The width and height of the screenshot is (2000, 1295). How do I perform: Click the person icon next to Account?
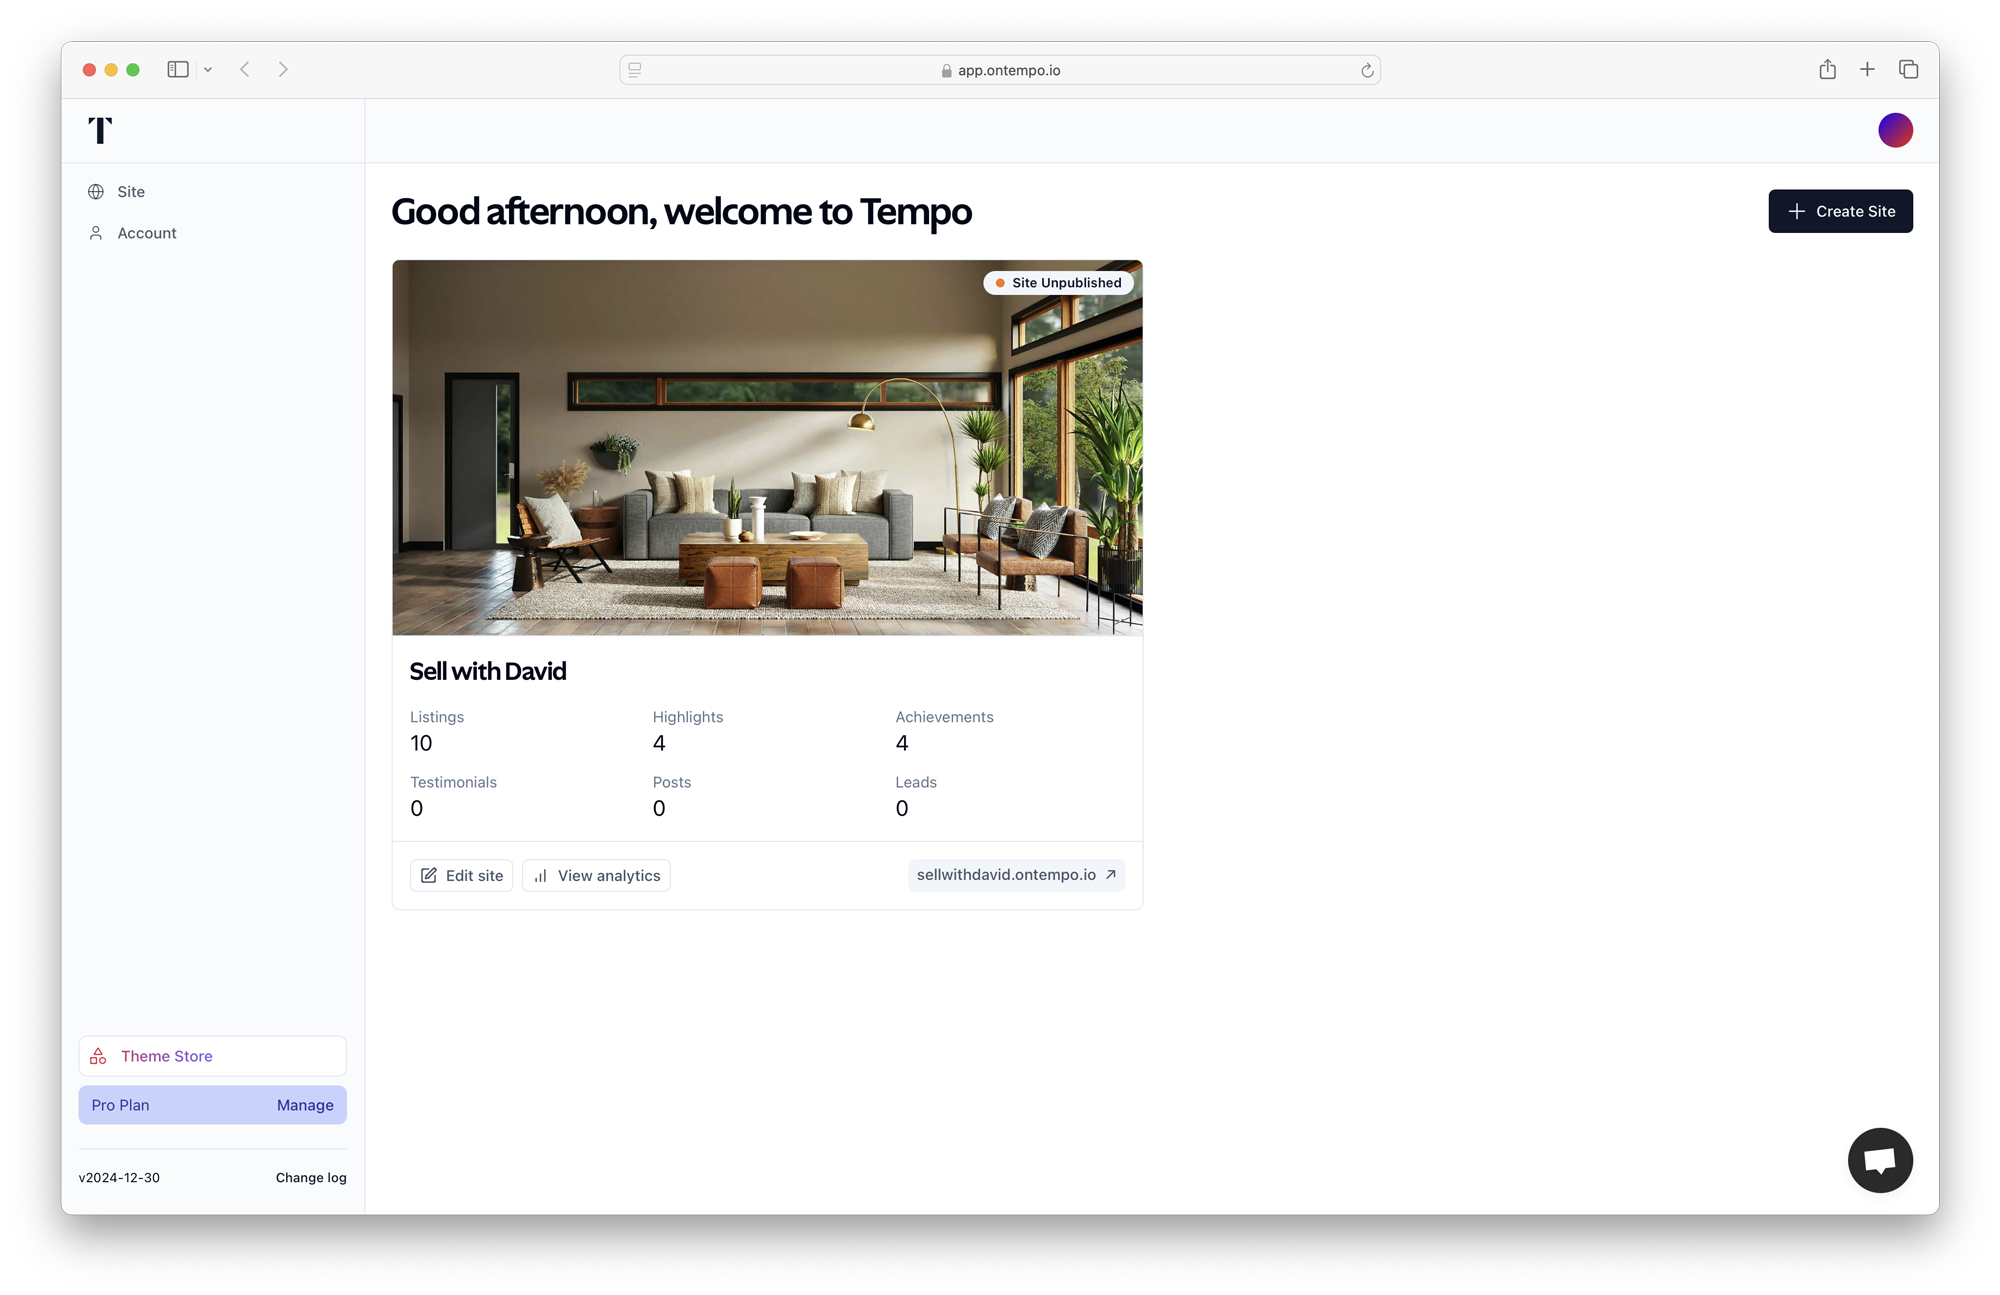point(96,233)
